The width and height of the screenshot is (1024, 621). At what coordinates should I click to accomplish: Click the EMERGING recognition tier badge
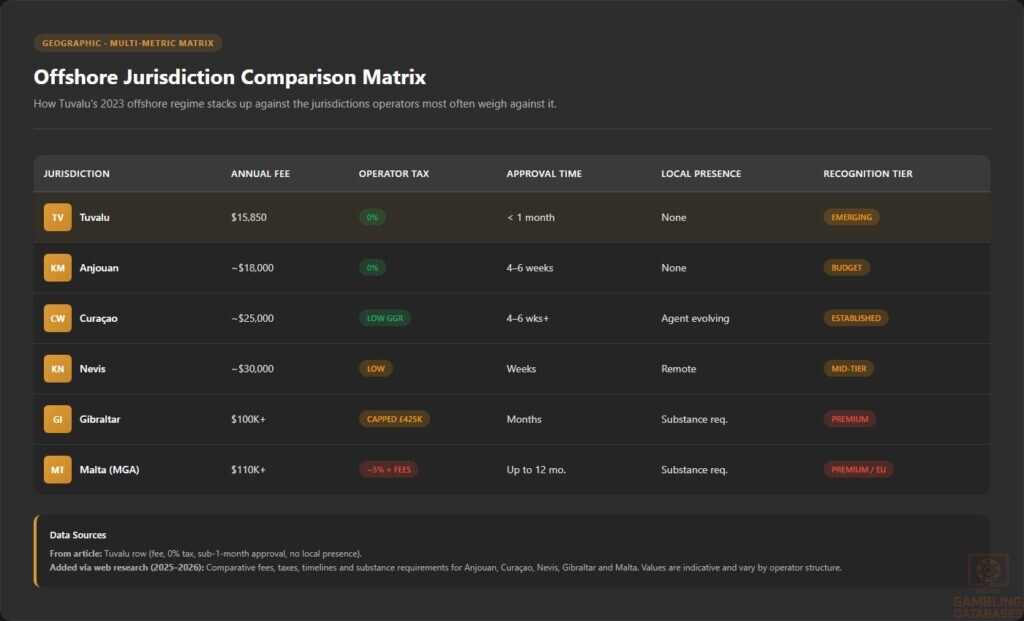[852, 217]
